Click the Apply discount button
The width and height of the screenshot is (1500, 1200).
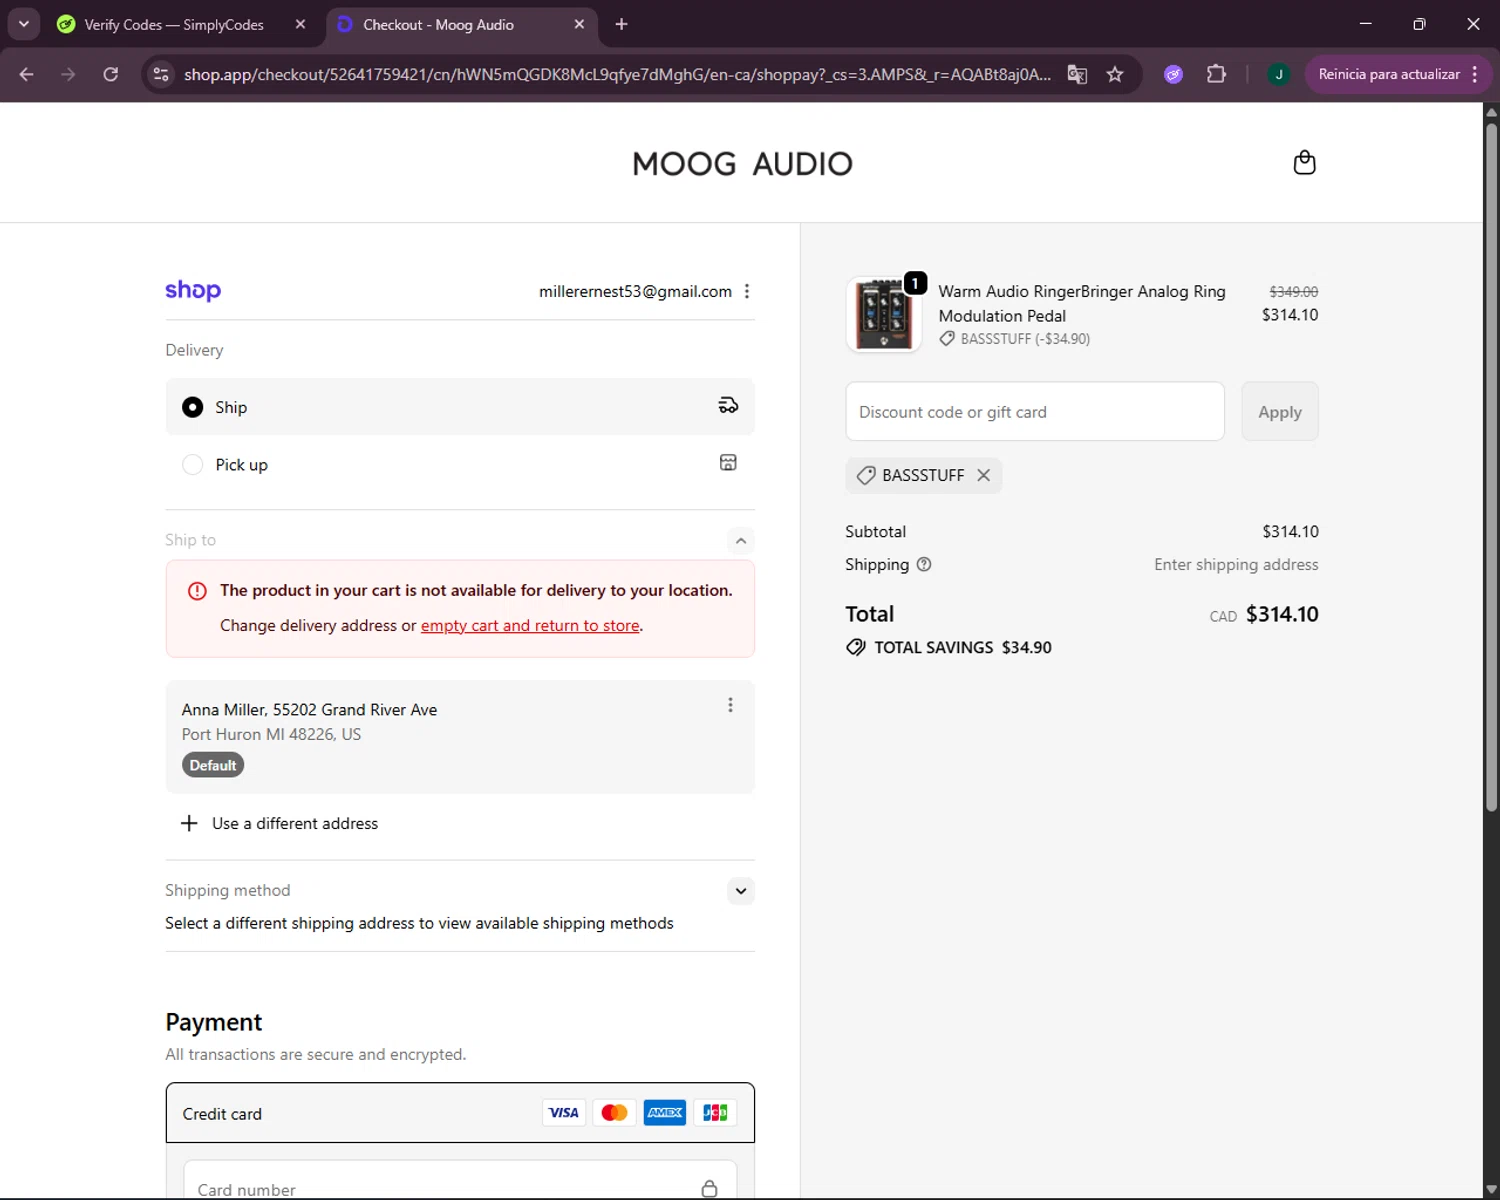[1280, 411]
